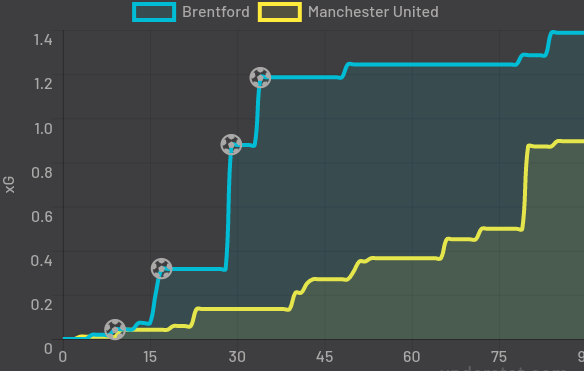Click the goal ball marker near minute 9
Screen dimensions: 584x371
[x=115, y=329]
